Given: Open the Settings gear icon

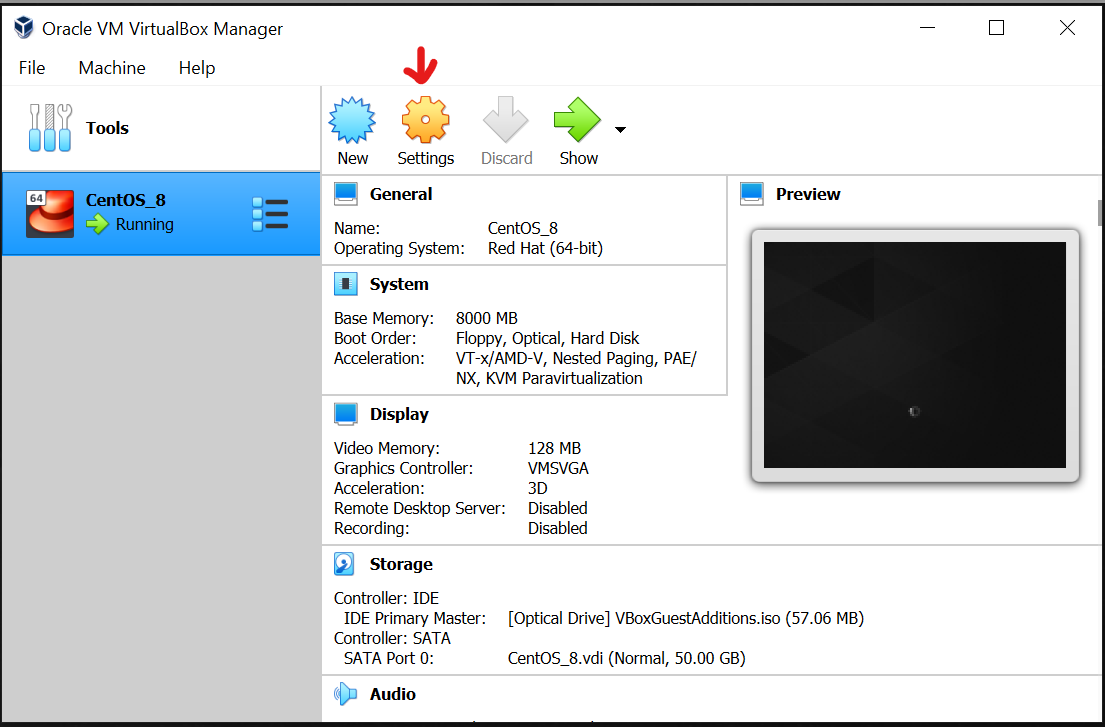Looking at the screenshot, I should coord(425,120).
